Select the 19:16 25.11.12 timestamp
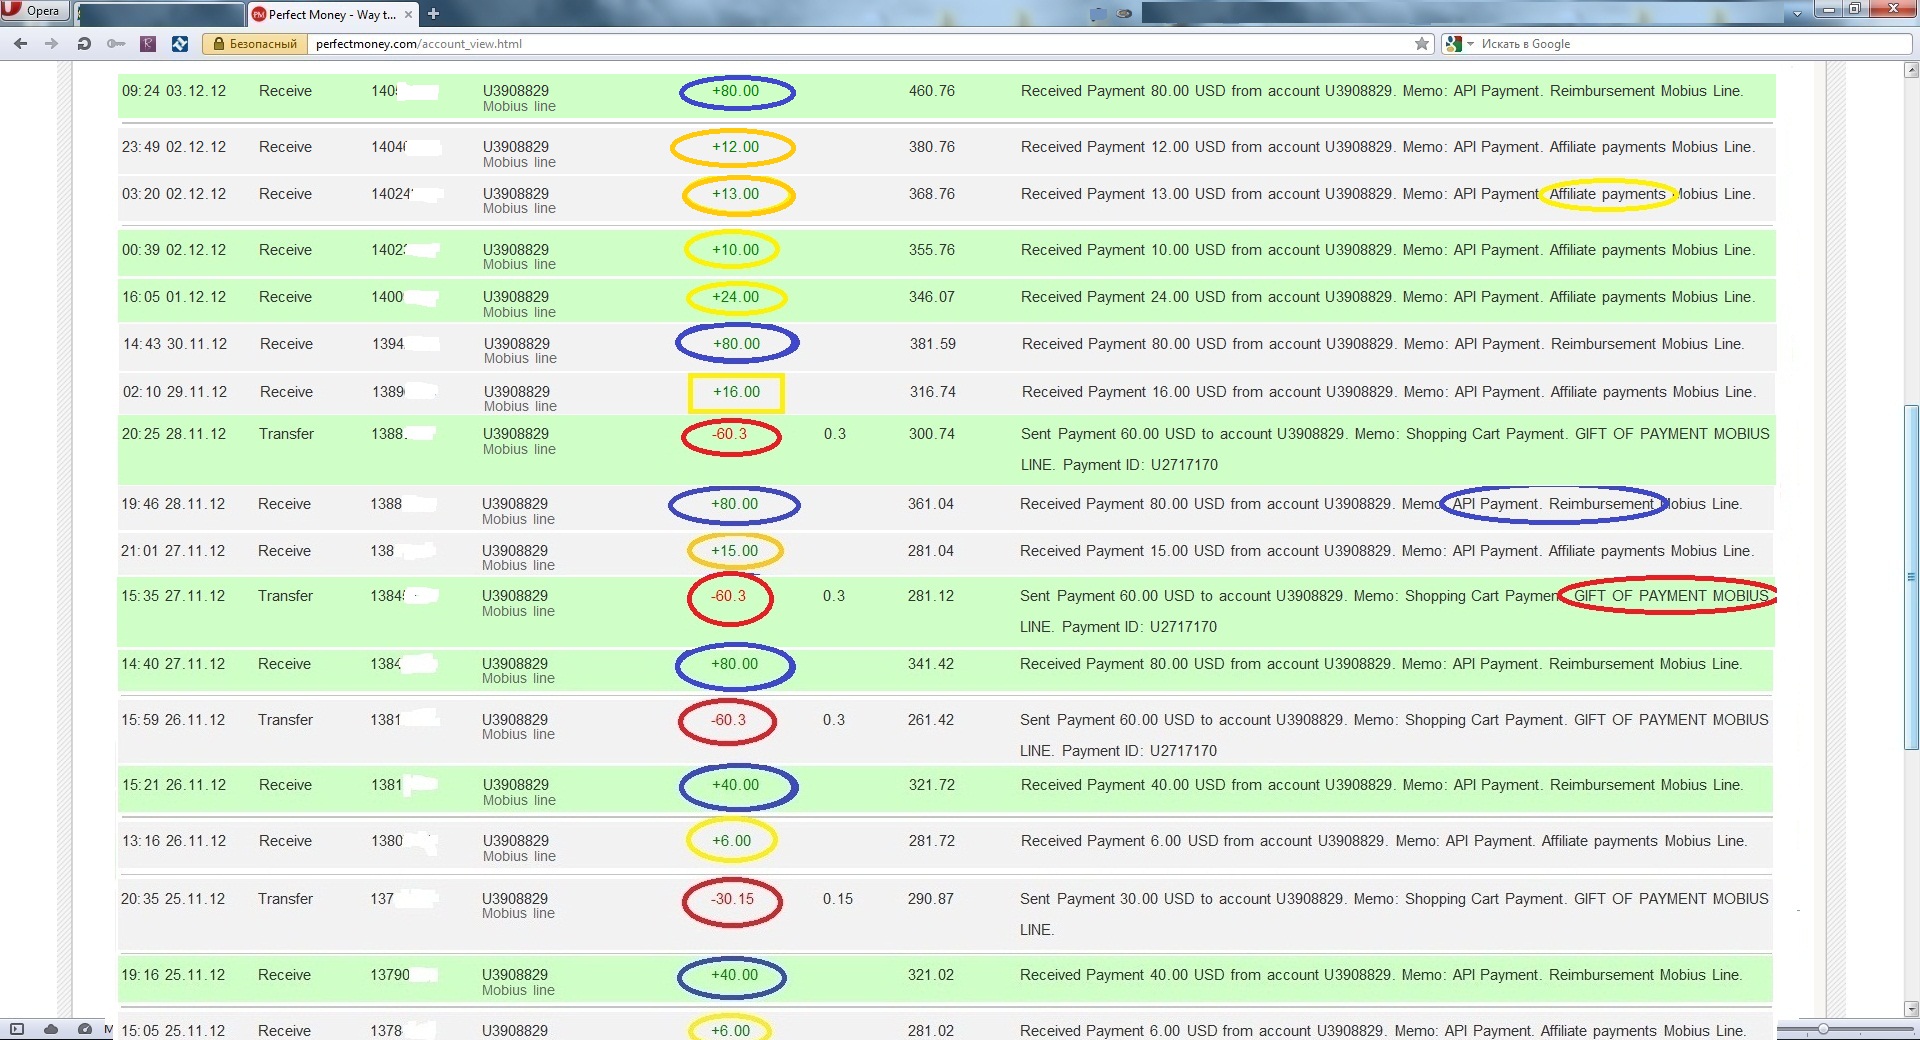Screen dimensions: 1920x1040 click(x=173, y=975)
